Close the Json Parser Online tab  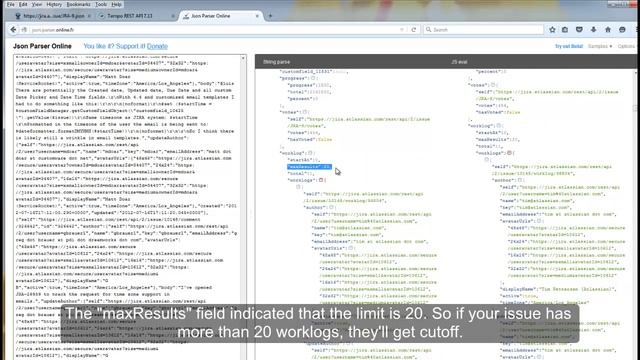(x=257, y=16)
